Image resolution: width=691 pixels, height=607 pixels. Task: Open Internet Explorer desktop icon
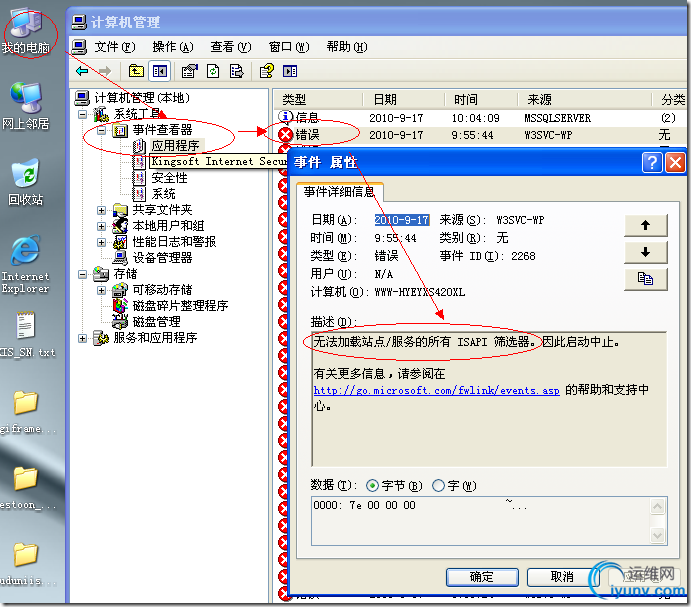[x=26, y=264]
